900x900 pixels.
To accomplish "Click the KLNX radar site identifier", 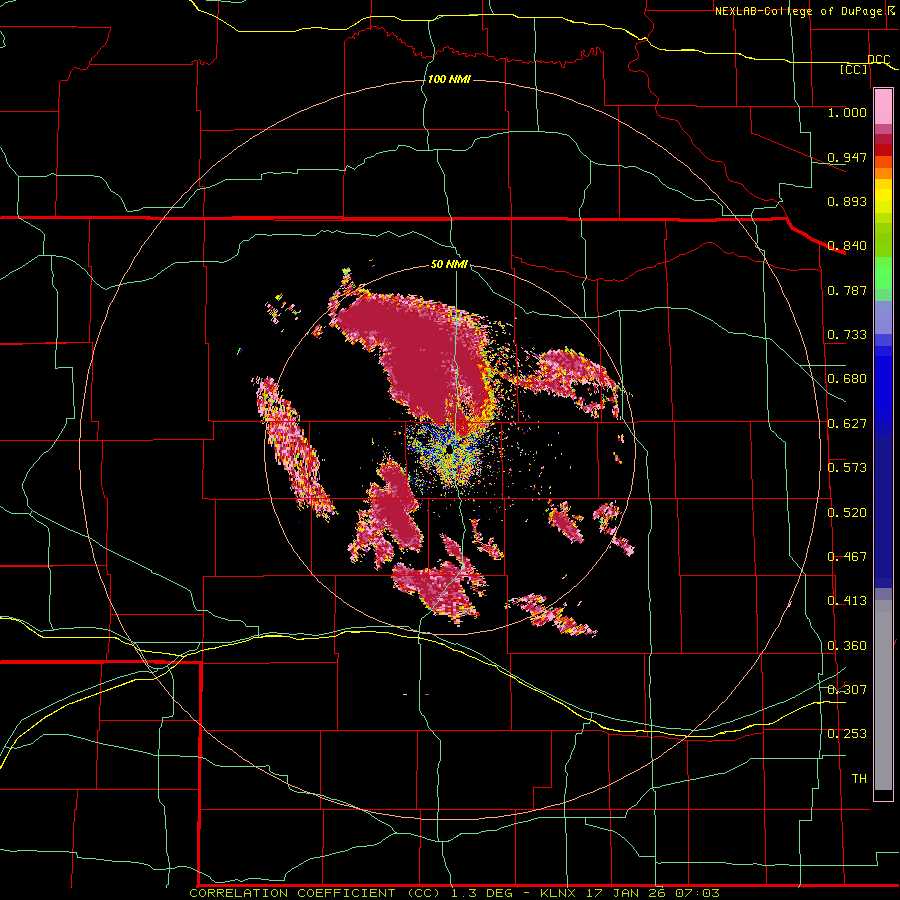I will click(557, 893).
